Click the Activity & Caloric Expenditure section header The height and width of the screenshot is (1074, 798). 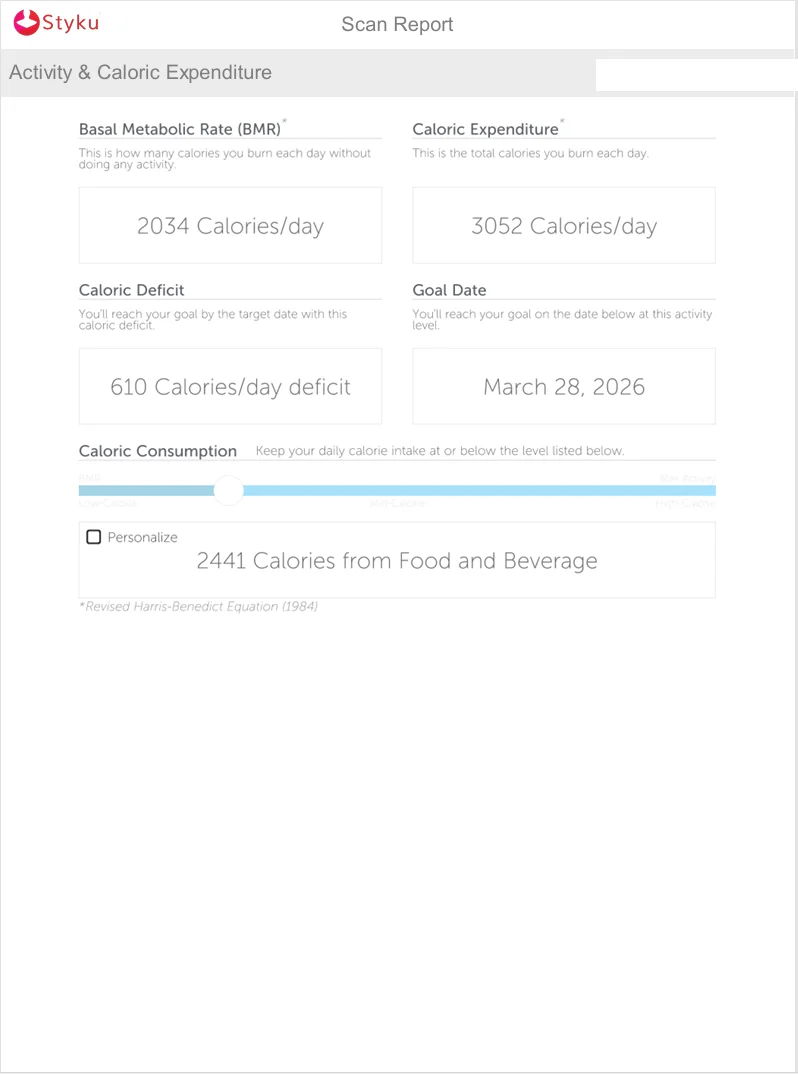(x=140, y=72)
